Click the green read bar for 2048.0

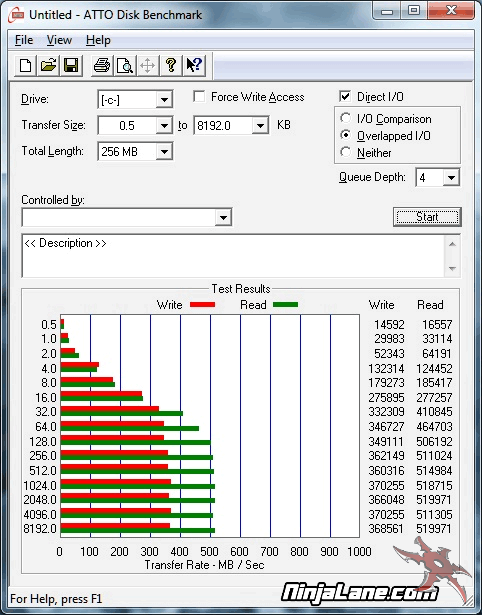(138, 501)
